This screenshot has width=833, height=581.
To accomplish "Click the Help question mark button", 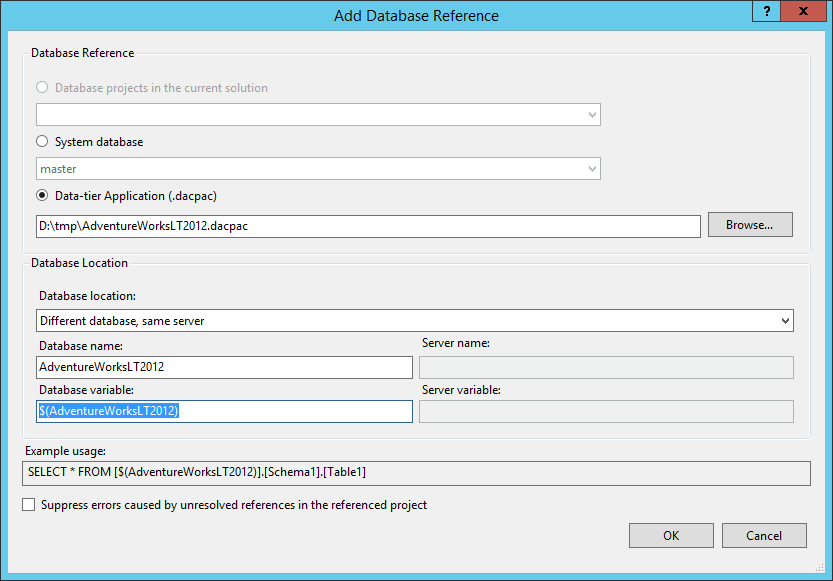I will [x=766, y=11].
